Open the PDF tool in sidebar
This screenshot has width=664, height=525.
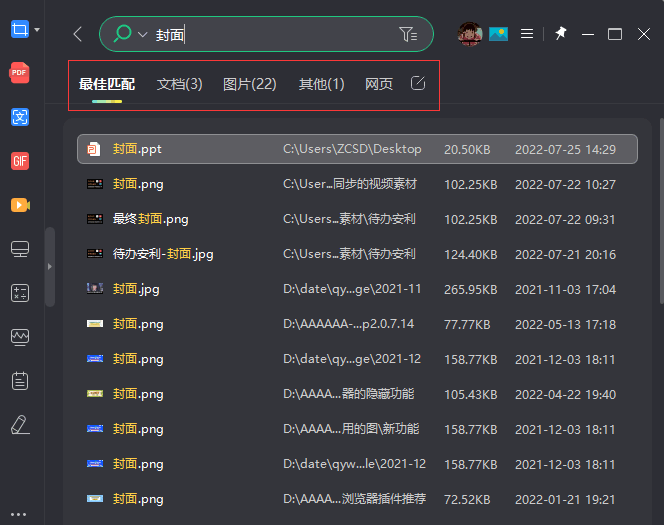click(19, 73)
